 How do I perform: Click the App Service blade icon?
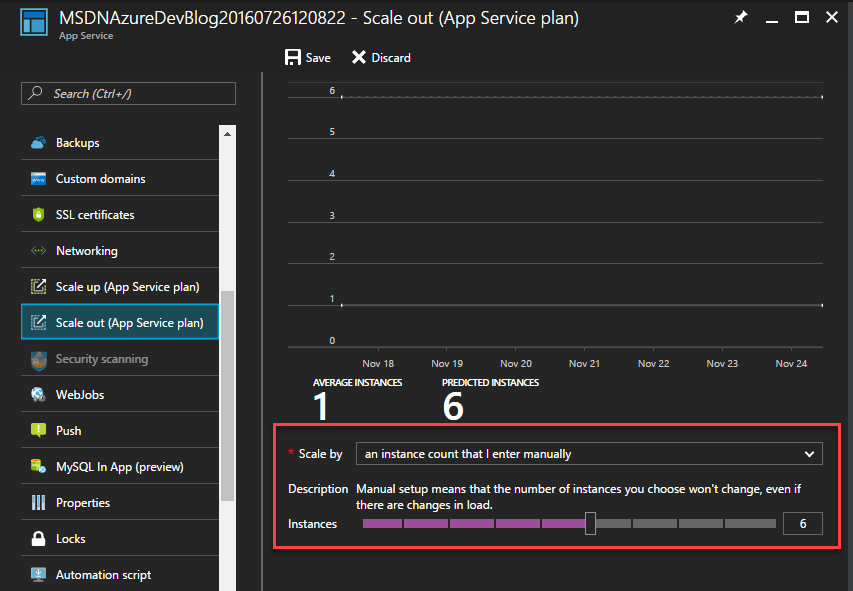click(34, 22)
